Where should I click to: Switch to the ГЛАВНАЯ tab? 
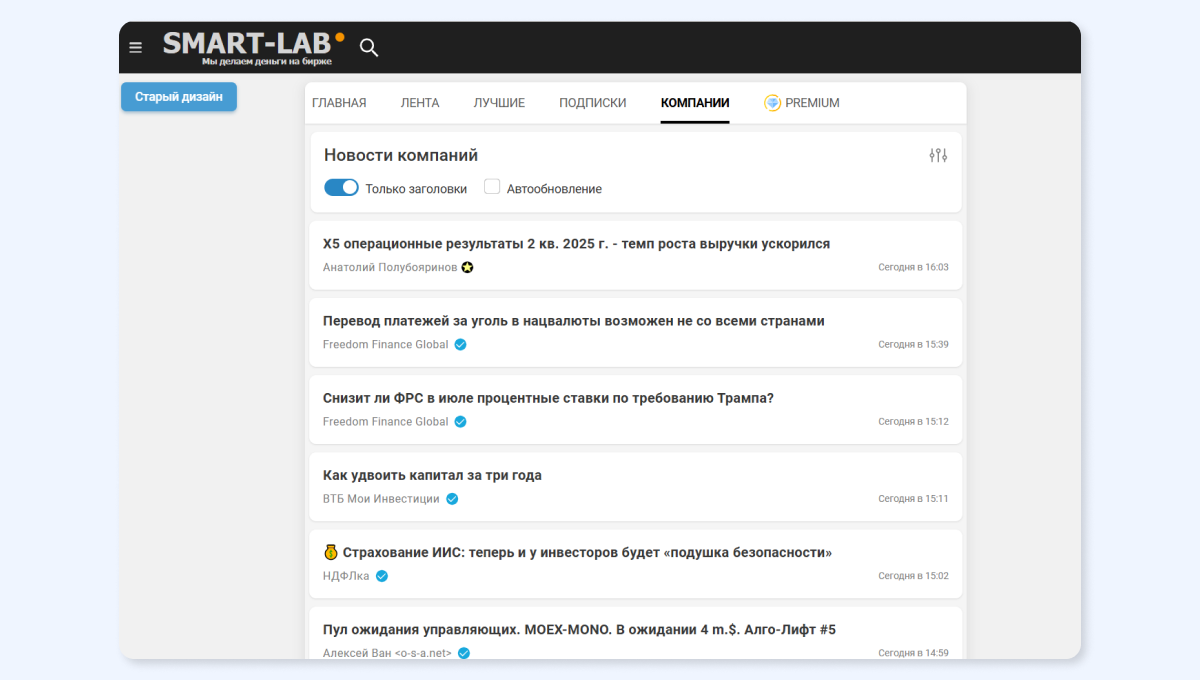[x=339, y=103]
